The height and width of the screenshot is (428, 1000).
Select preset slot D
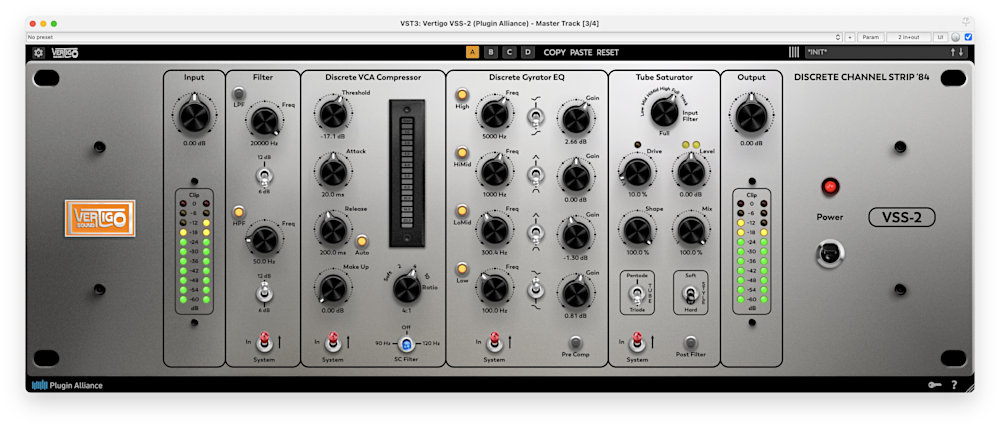527,52
